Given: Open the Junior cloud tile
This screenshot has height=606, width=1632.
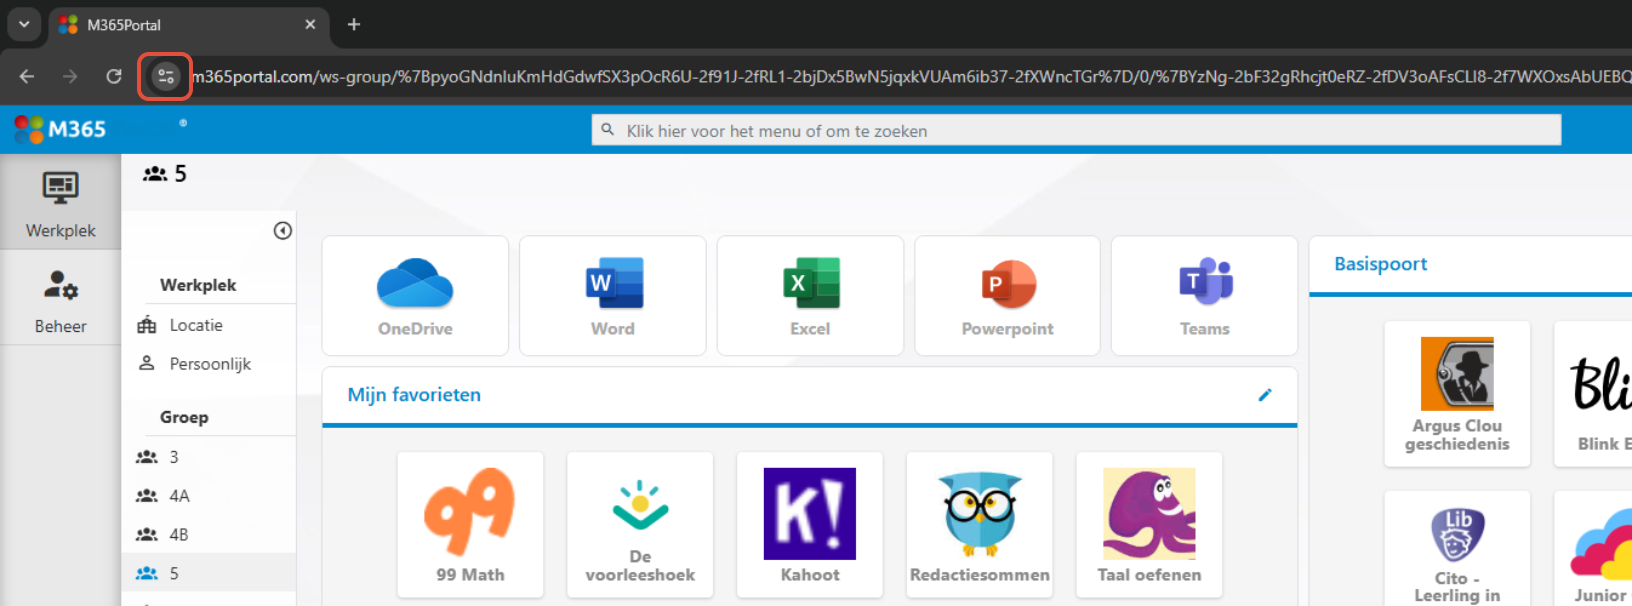Looking at the screenshot, I should click(x=1594, y=548).
